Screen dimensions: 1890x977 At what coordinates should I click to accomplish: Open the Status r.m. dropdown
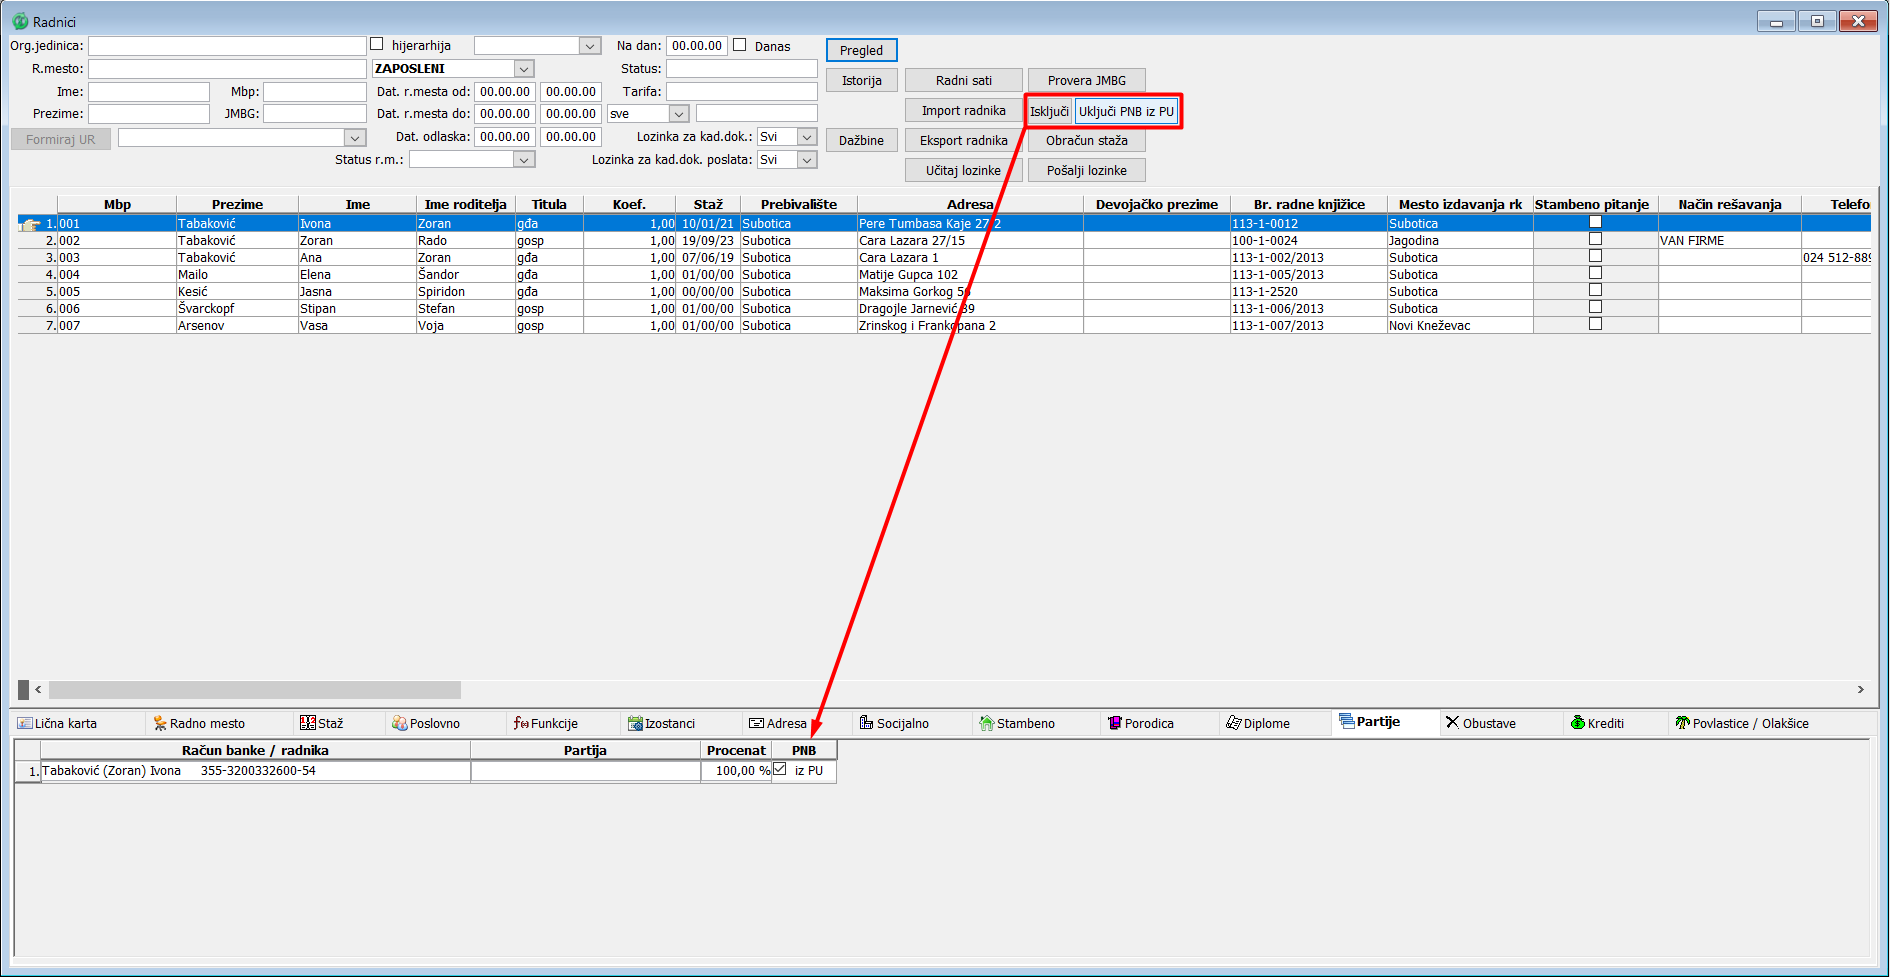tap(524, 160)
